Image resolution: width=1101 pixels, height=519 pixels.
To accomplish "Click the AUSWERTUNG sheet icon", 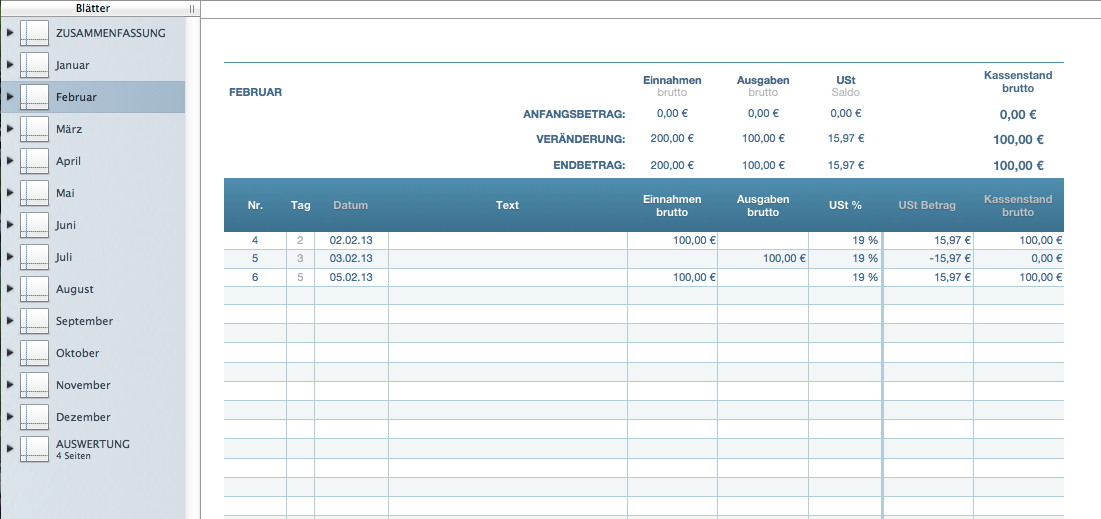I will click(34, 449).
